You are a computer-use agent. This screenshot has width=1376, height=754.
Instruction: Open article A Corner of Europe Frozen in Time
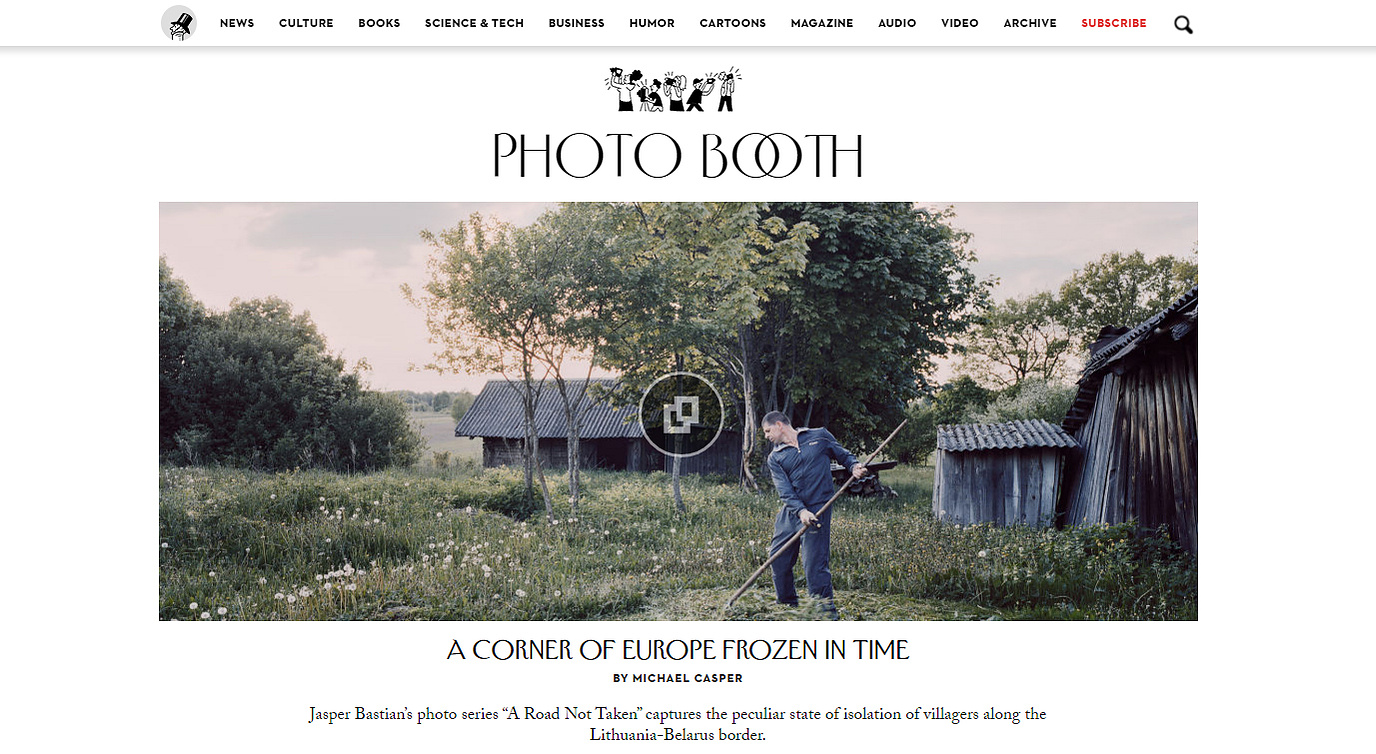pos(678,650)
